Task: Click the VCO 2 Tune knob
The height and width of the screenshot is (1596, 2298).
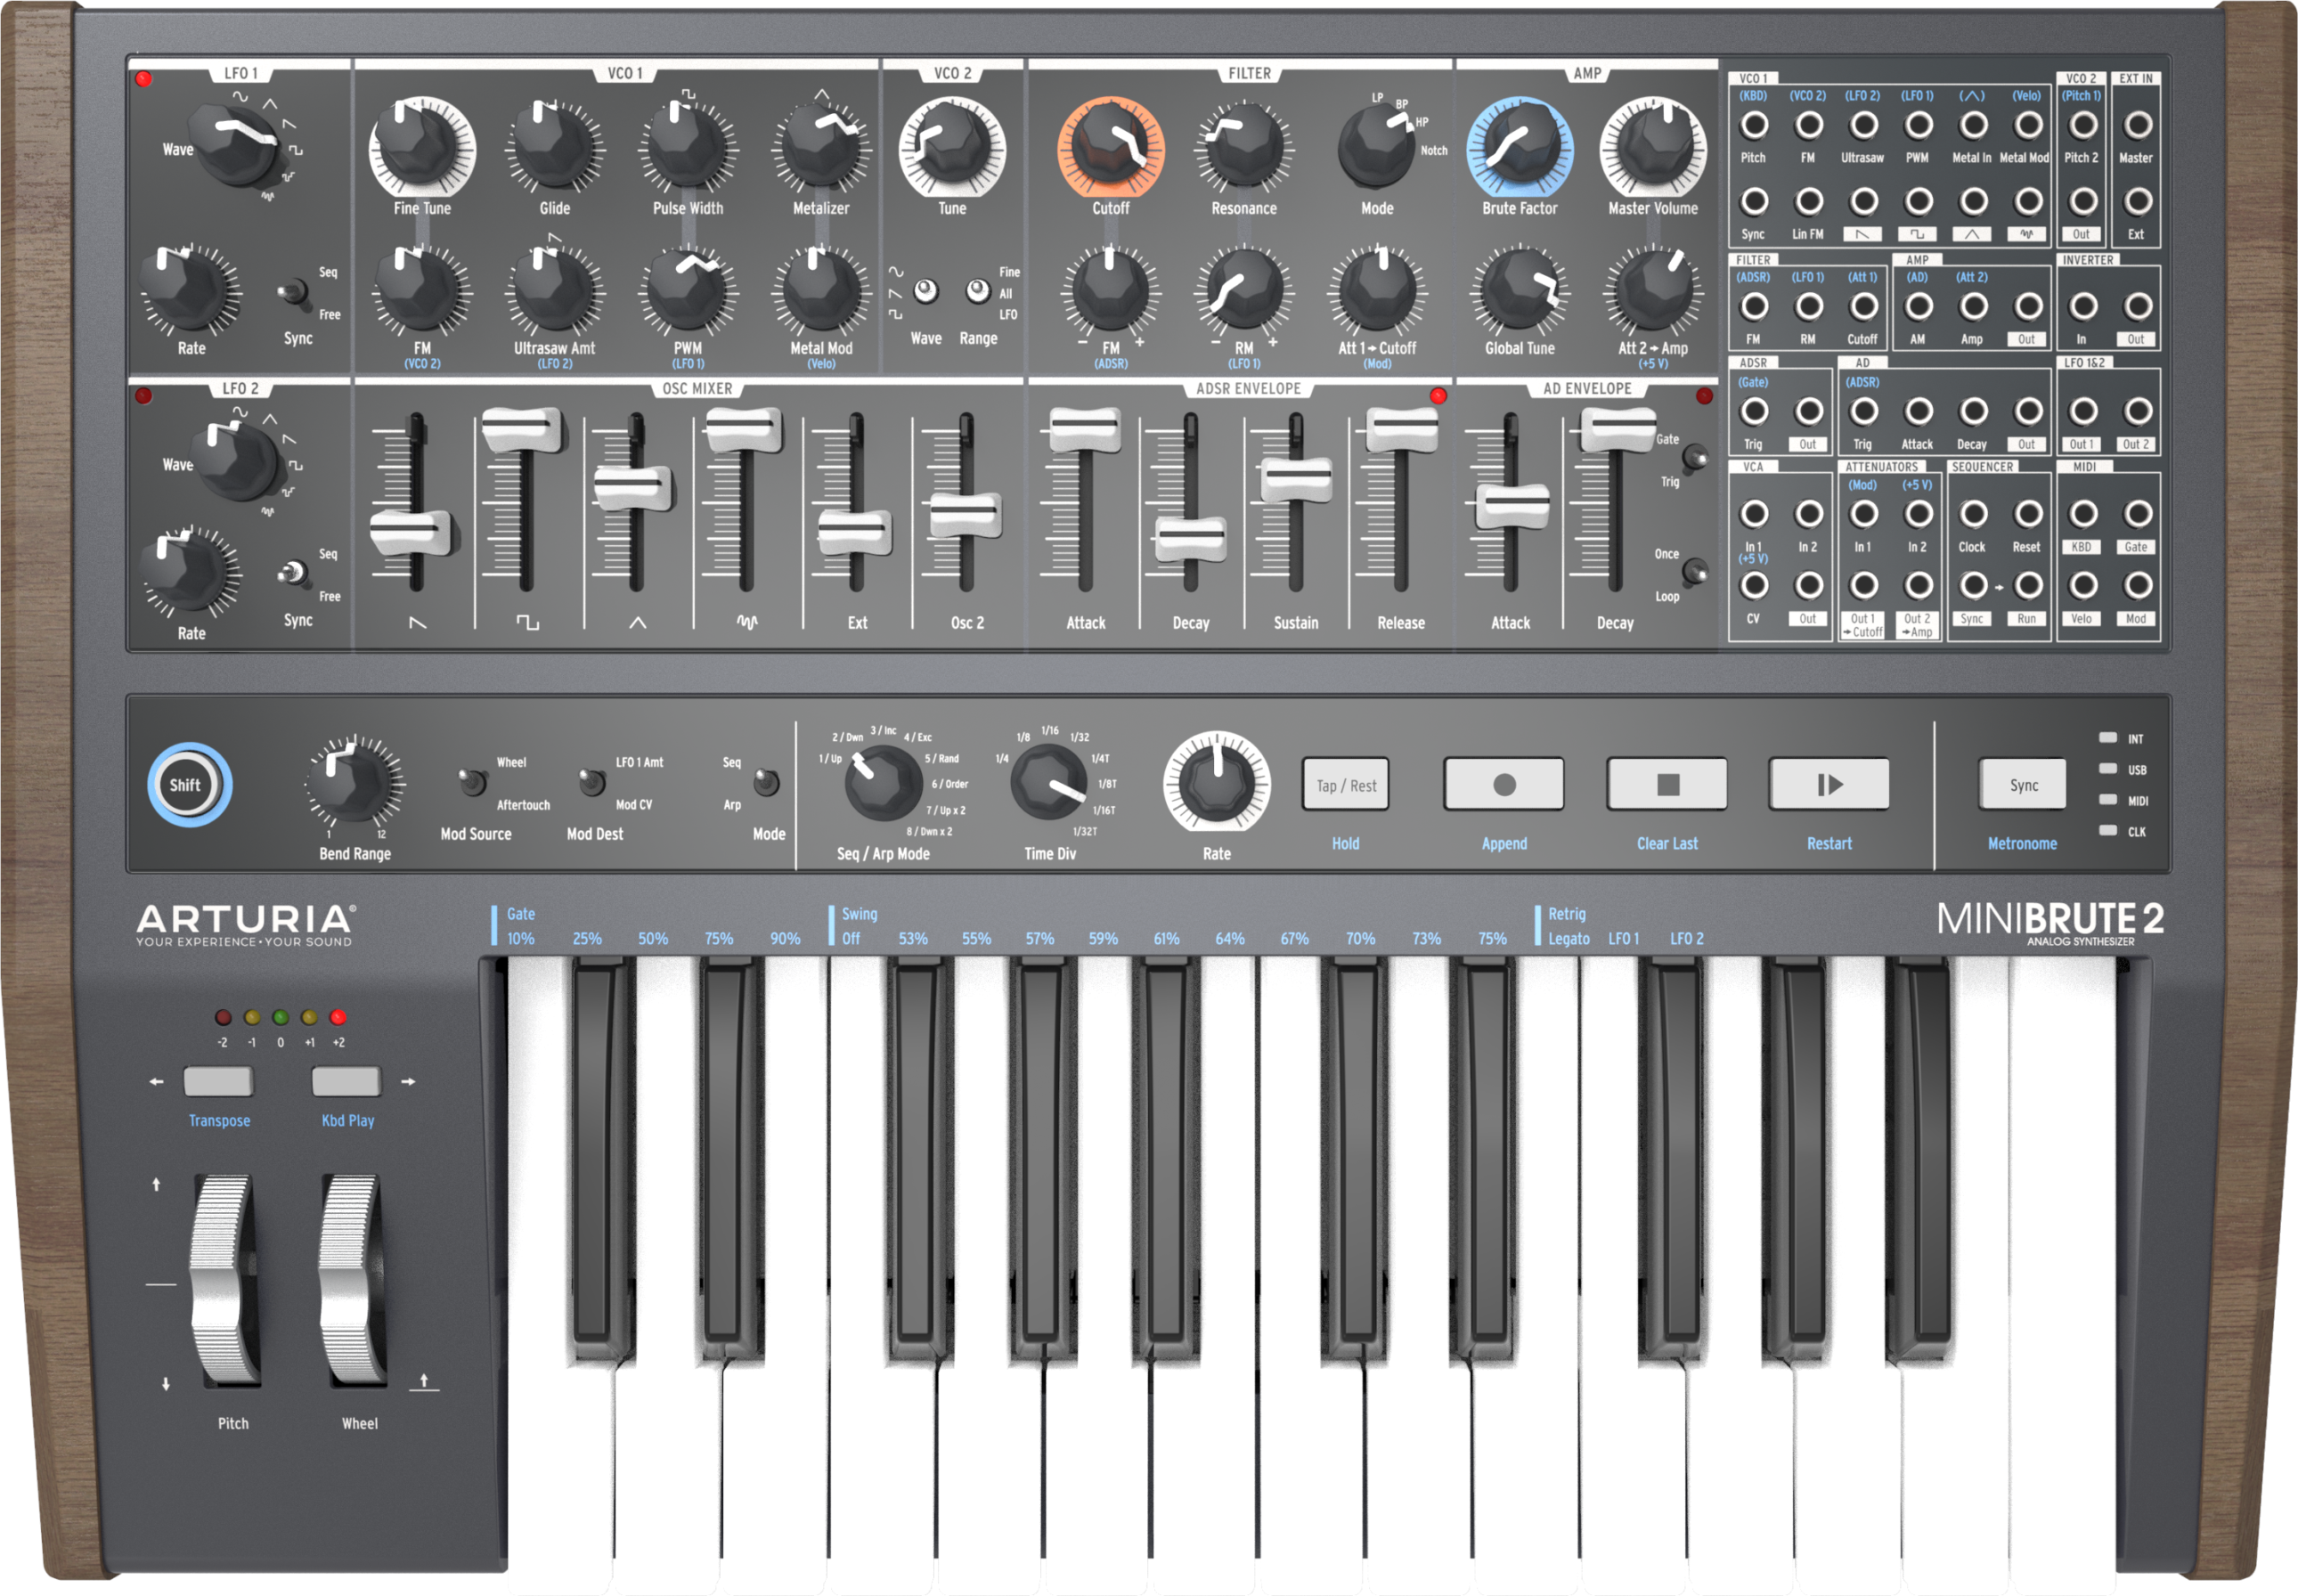Action: pyautogui.click(x=952, y=148)
